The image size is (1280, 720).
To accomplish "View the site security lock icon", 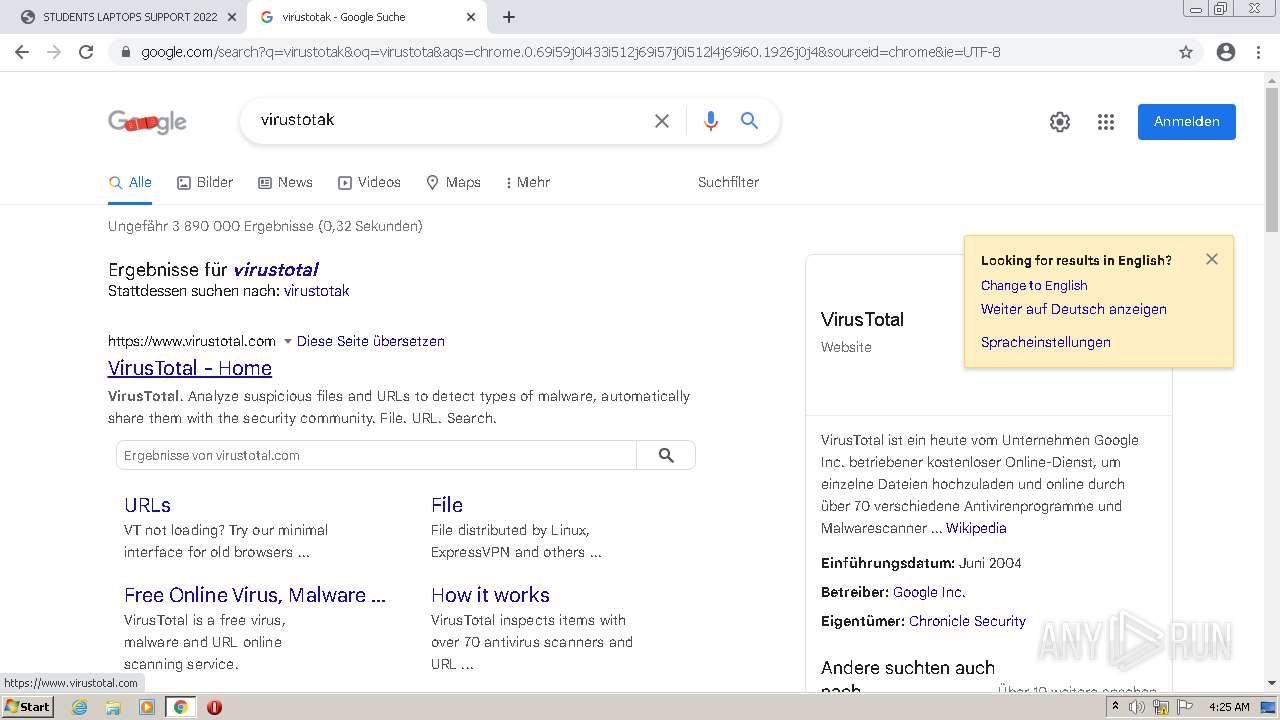I will (x=125, y=52).
